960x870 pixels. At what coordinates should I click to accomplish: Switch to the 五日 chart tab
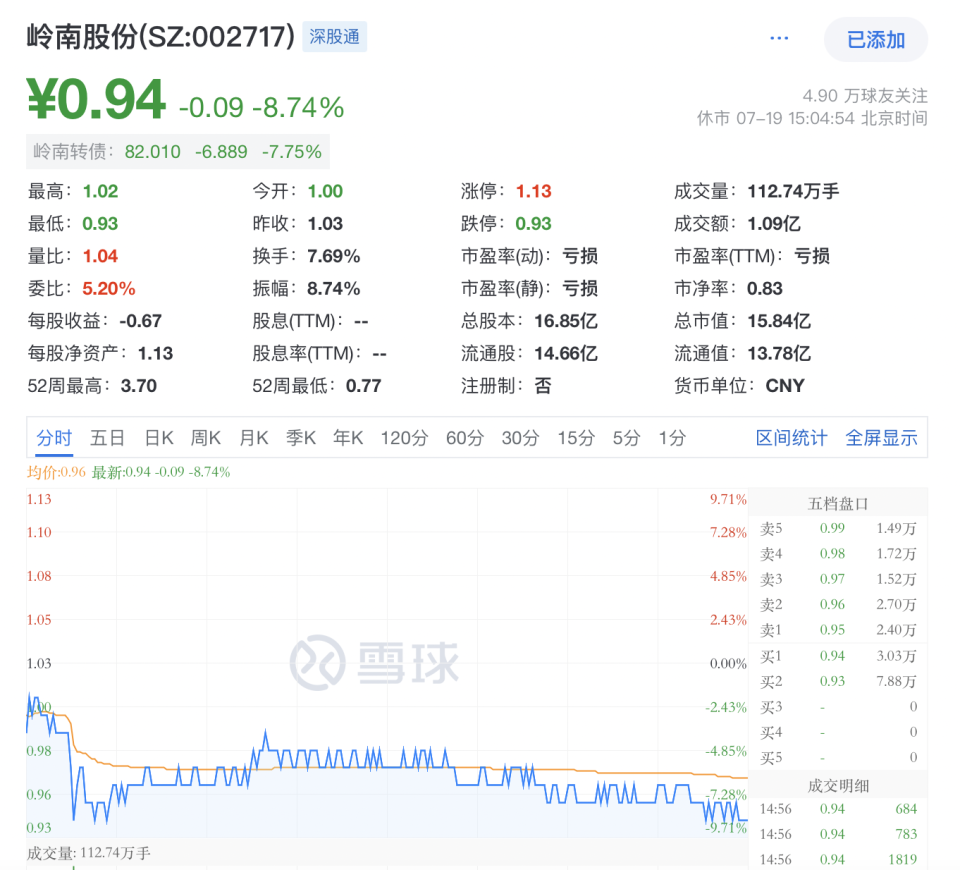pyautogui.click(x=108, y=438)
